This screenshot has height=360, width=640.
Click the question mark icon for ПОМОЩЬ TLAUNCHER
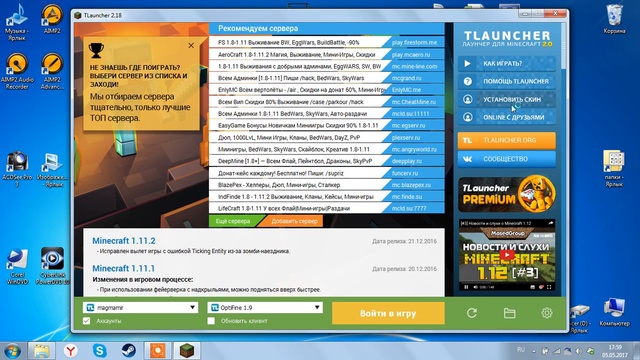click(x=468, y=81)
